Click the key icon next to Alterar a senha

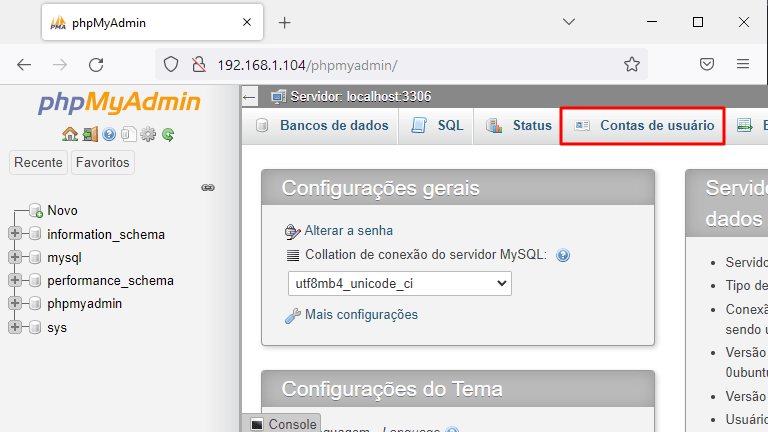tap(292, 231)
